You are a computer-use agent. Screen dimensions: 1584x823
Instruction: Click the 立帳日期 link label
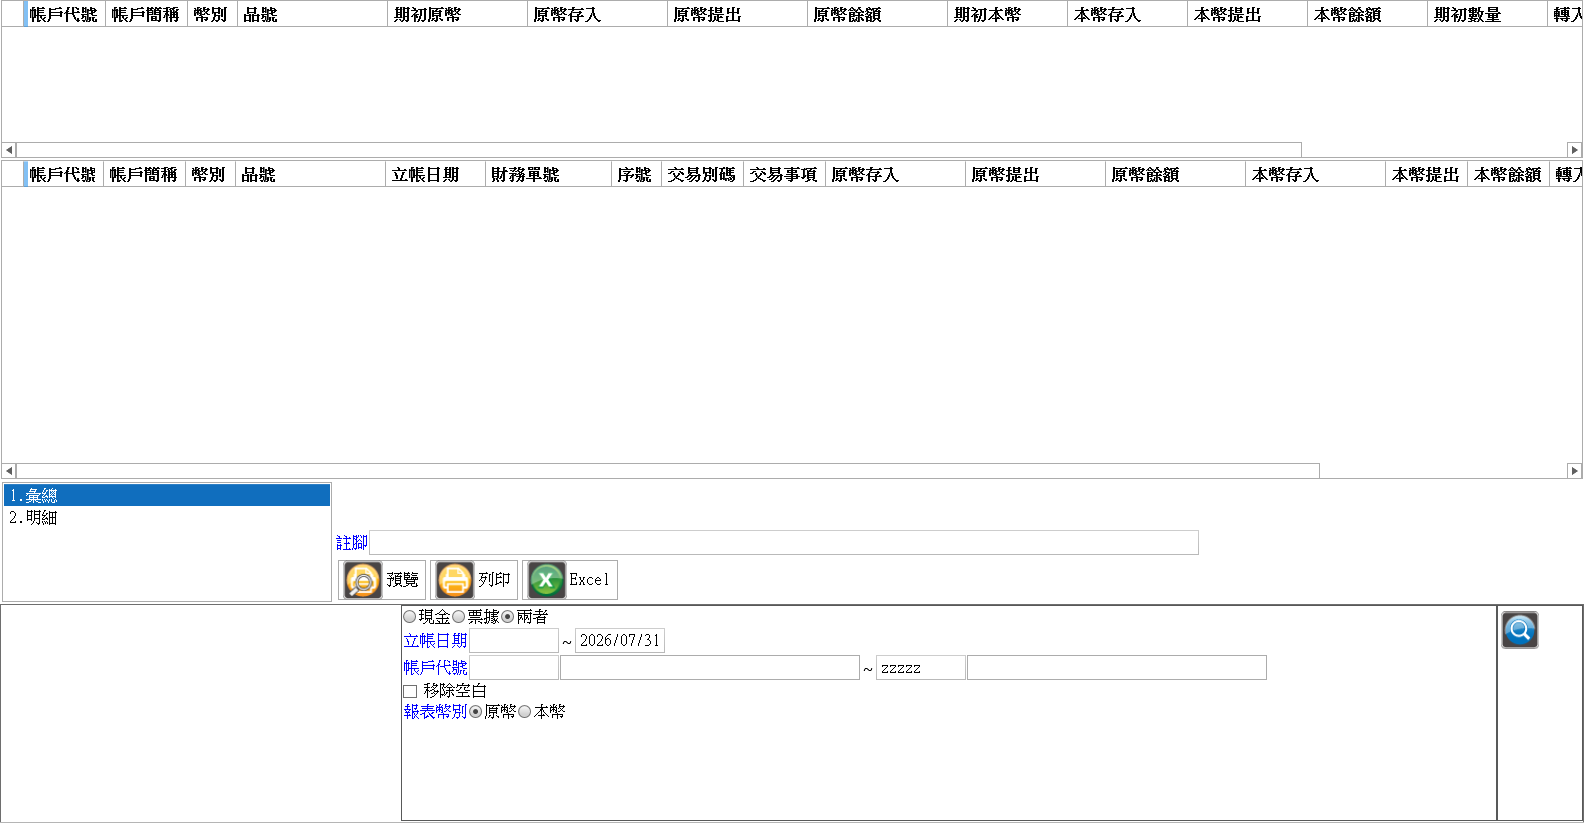point(435,641)
